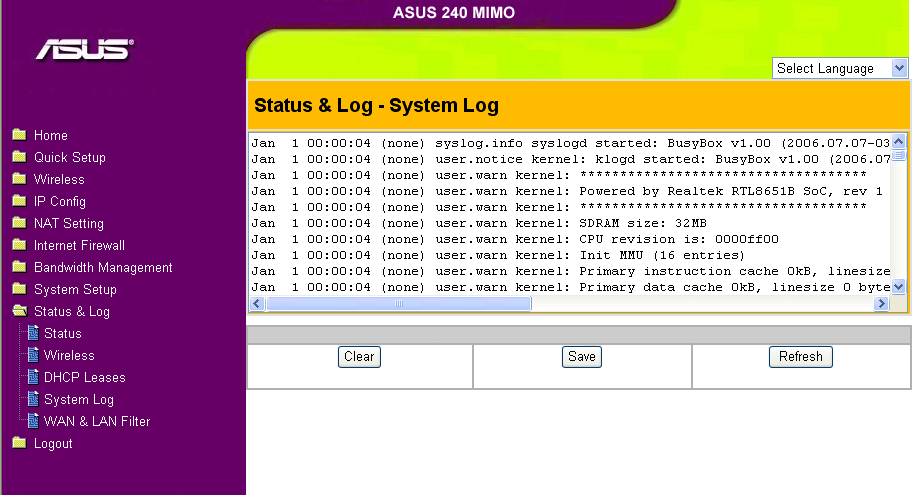This screenshot has height=495, width=918.
Task: Open the NAT Setting menu
Action: coord(68,224)
